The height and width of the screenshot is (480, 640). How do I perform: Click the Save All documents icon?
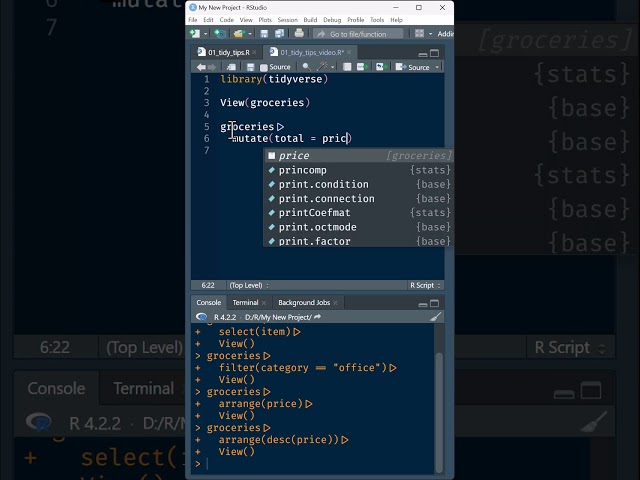pos(280,33)
